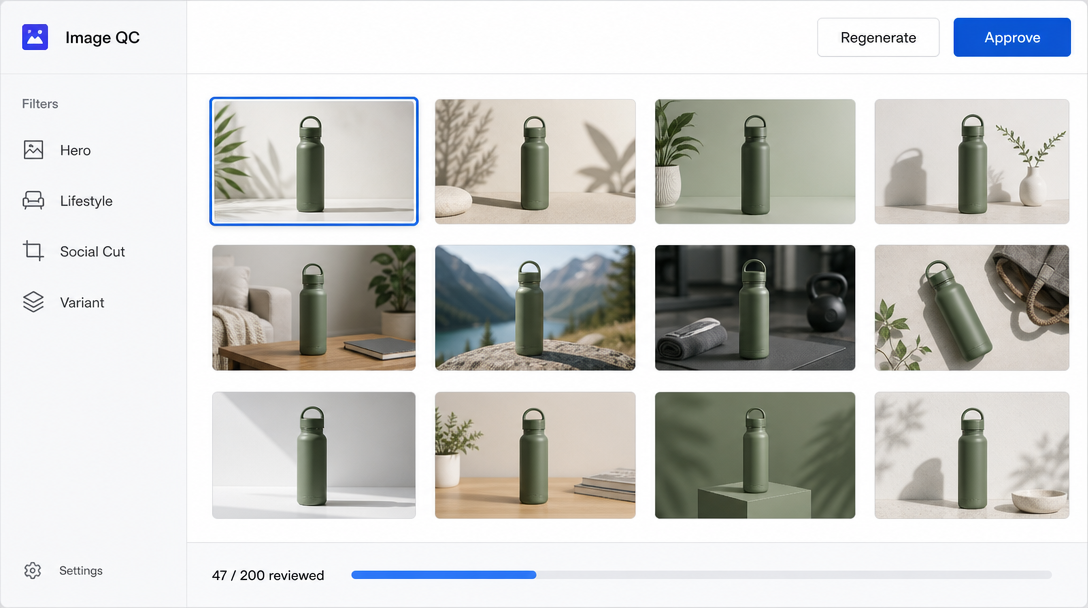Image resolution: width=1088 pixels, height=608 pixels.
Task: Click the Lifestyle sofa icon
Action: (x=33, y=201)
